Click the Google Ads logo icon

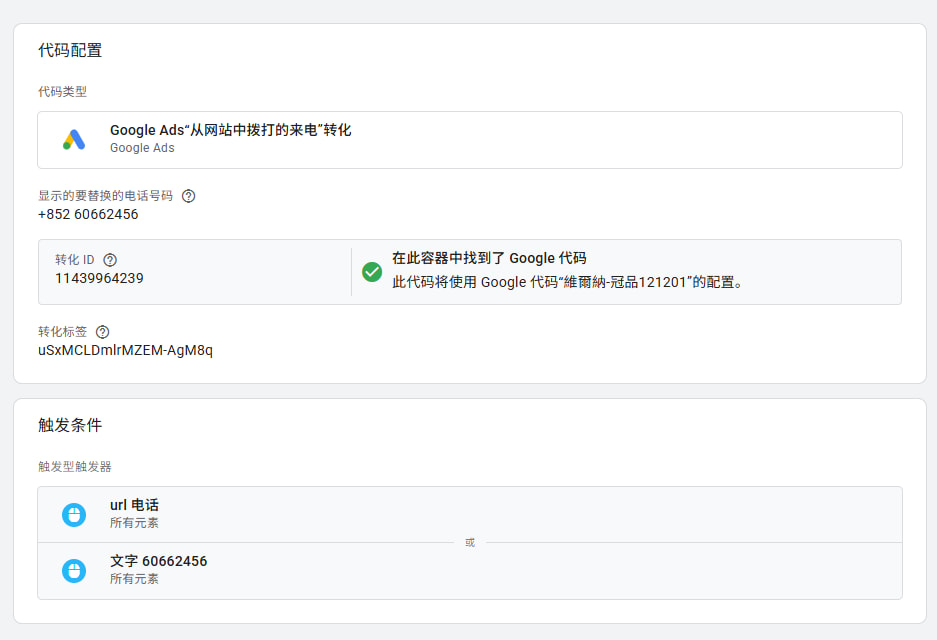pyautogui.click(x=74, y=140)
